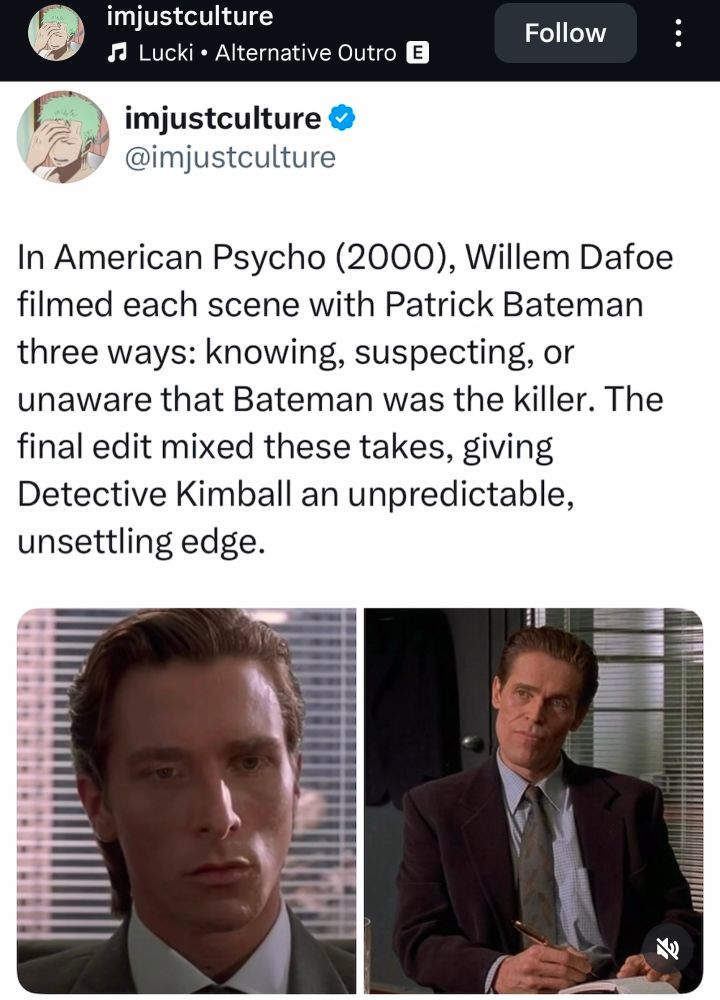Tap the tweet text about American Psycho
This screenshot has height=1000, width=720.
click(x=345, y=399)
